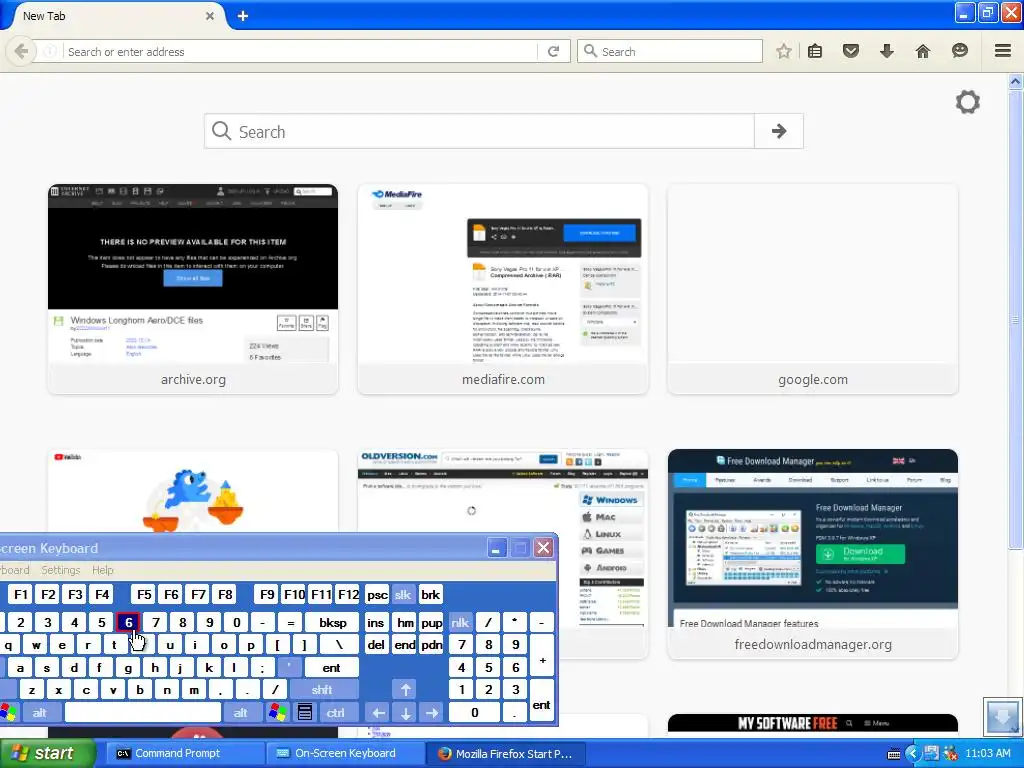Open the Pocket icon in toolbar
This screenshot has height=768, width=1024.
850,51
